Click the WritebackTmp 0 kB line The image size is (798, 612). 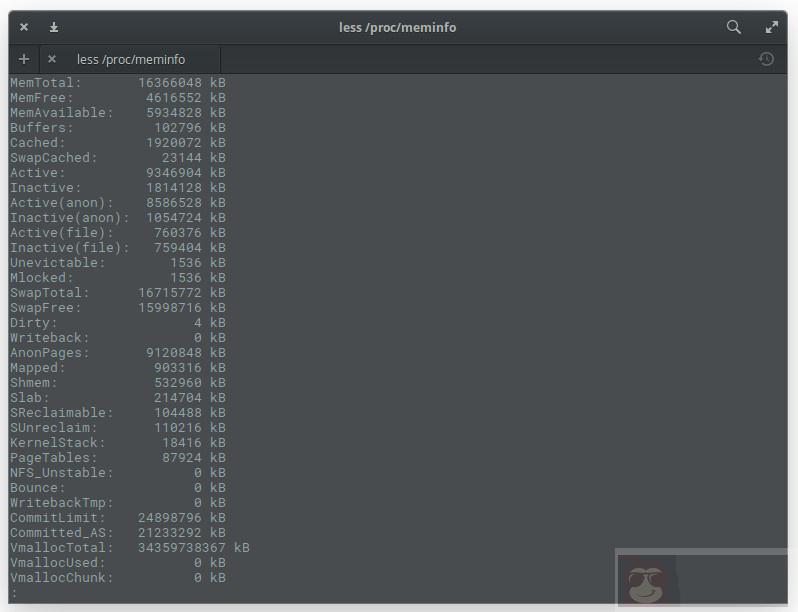(x=118, y=503)
